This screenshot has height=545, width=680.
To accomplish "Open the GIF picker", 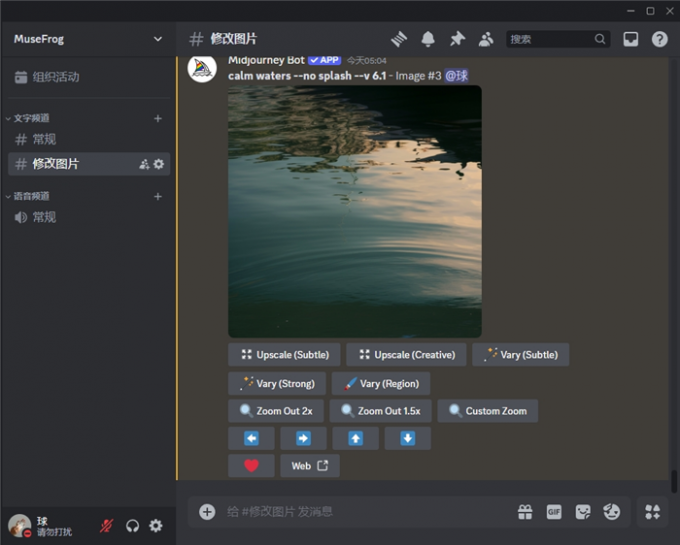I will tap(554, 512).
